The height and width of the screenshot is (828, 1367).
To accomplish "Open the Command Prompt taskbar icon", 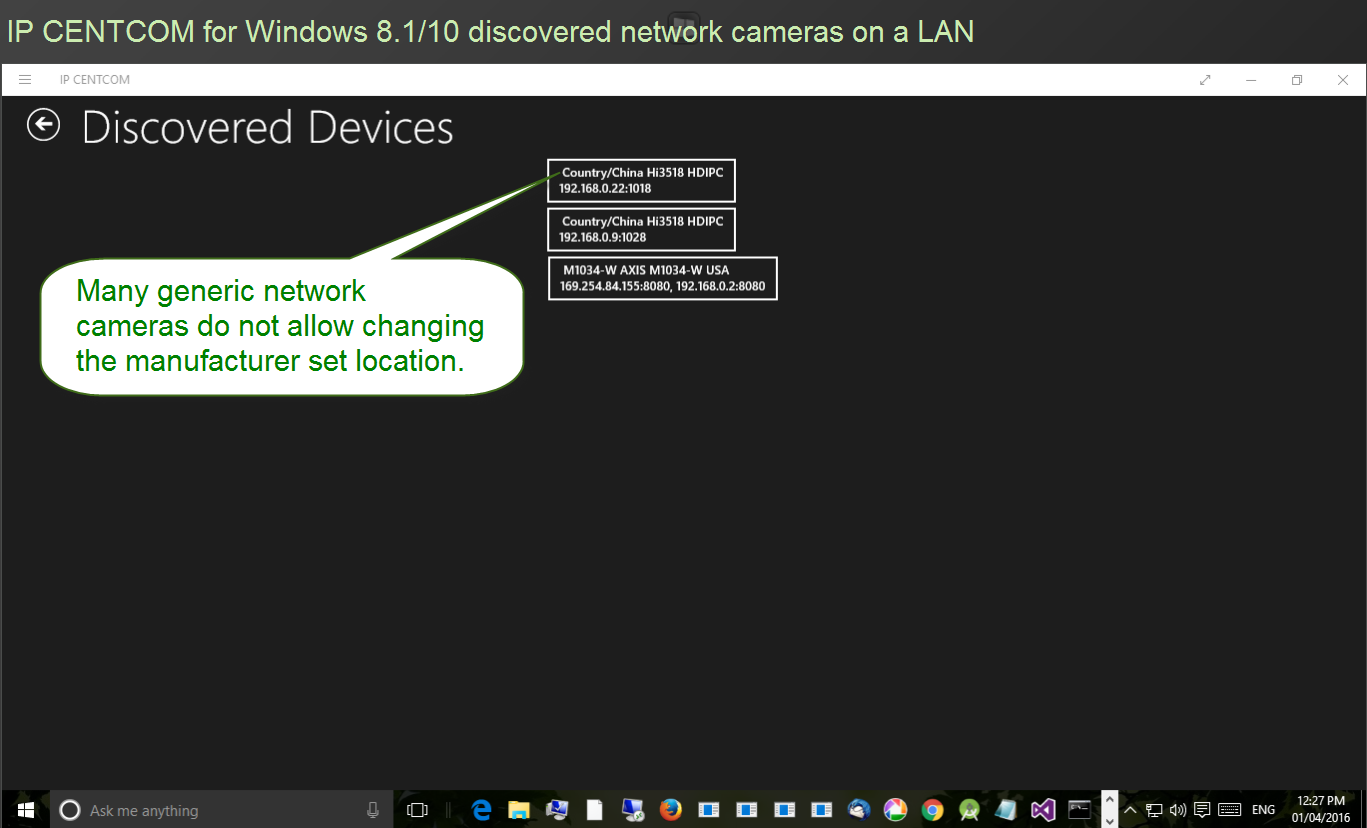I will tap(1079, 810).
